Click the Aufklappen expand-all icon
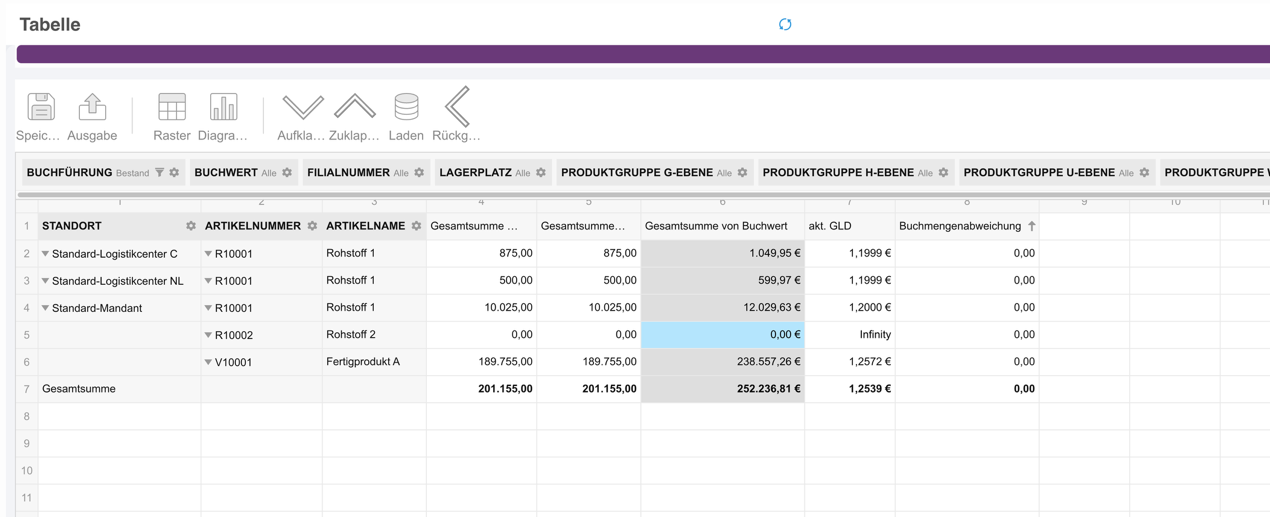The height and width of the screenshot is (517, 1270). (x=302, y=107)
